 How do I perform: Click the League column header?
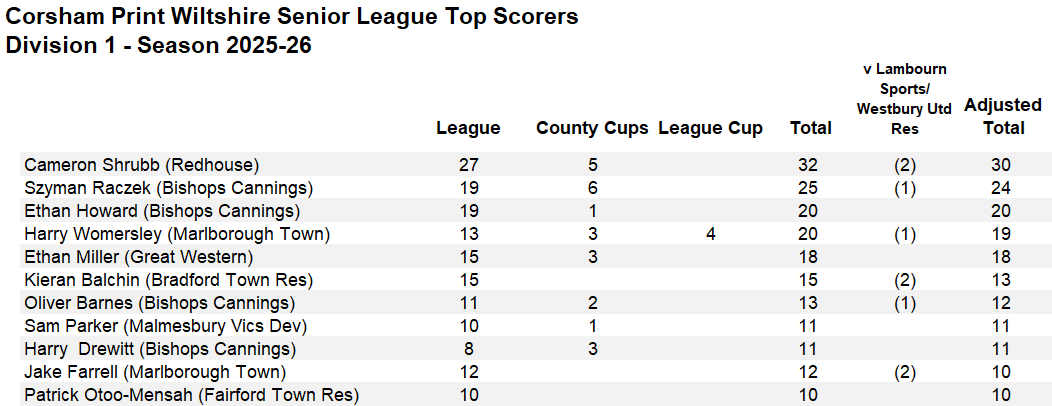pos(468,128)
